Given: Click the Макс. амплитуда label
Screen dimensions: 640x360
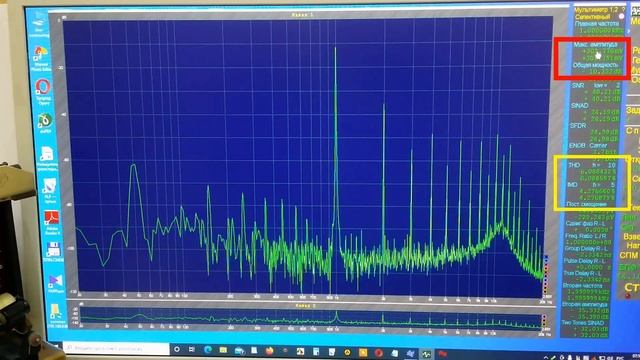Looking at the screenshot, I should (595, 44).
